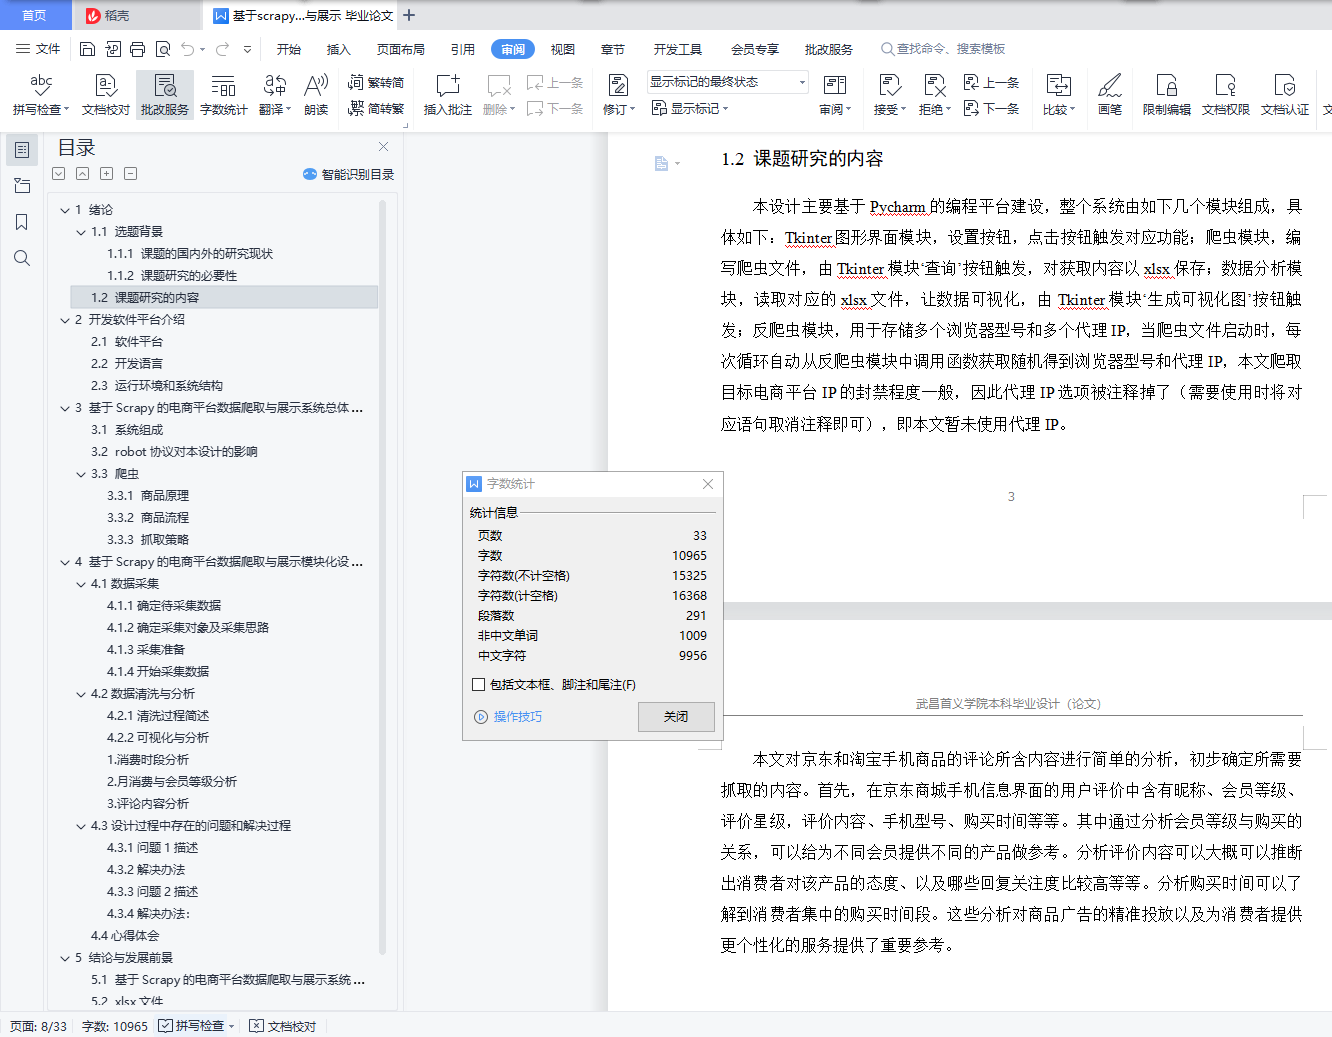Open the search panel in left sidebar

[x=22, y=258]
